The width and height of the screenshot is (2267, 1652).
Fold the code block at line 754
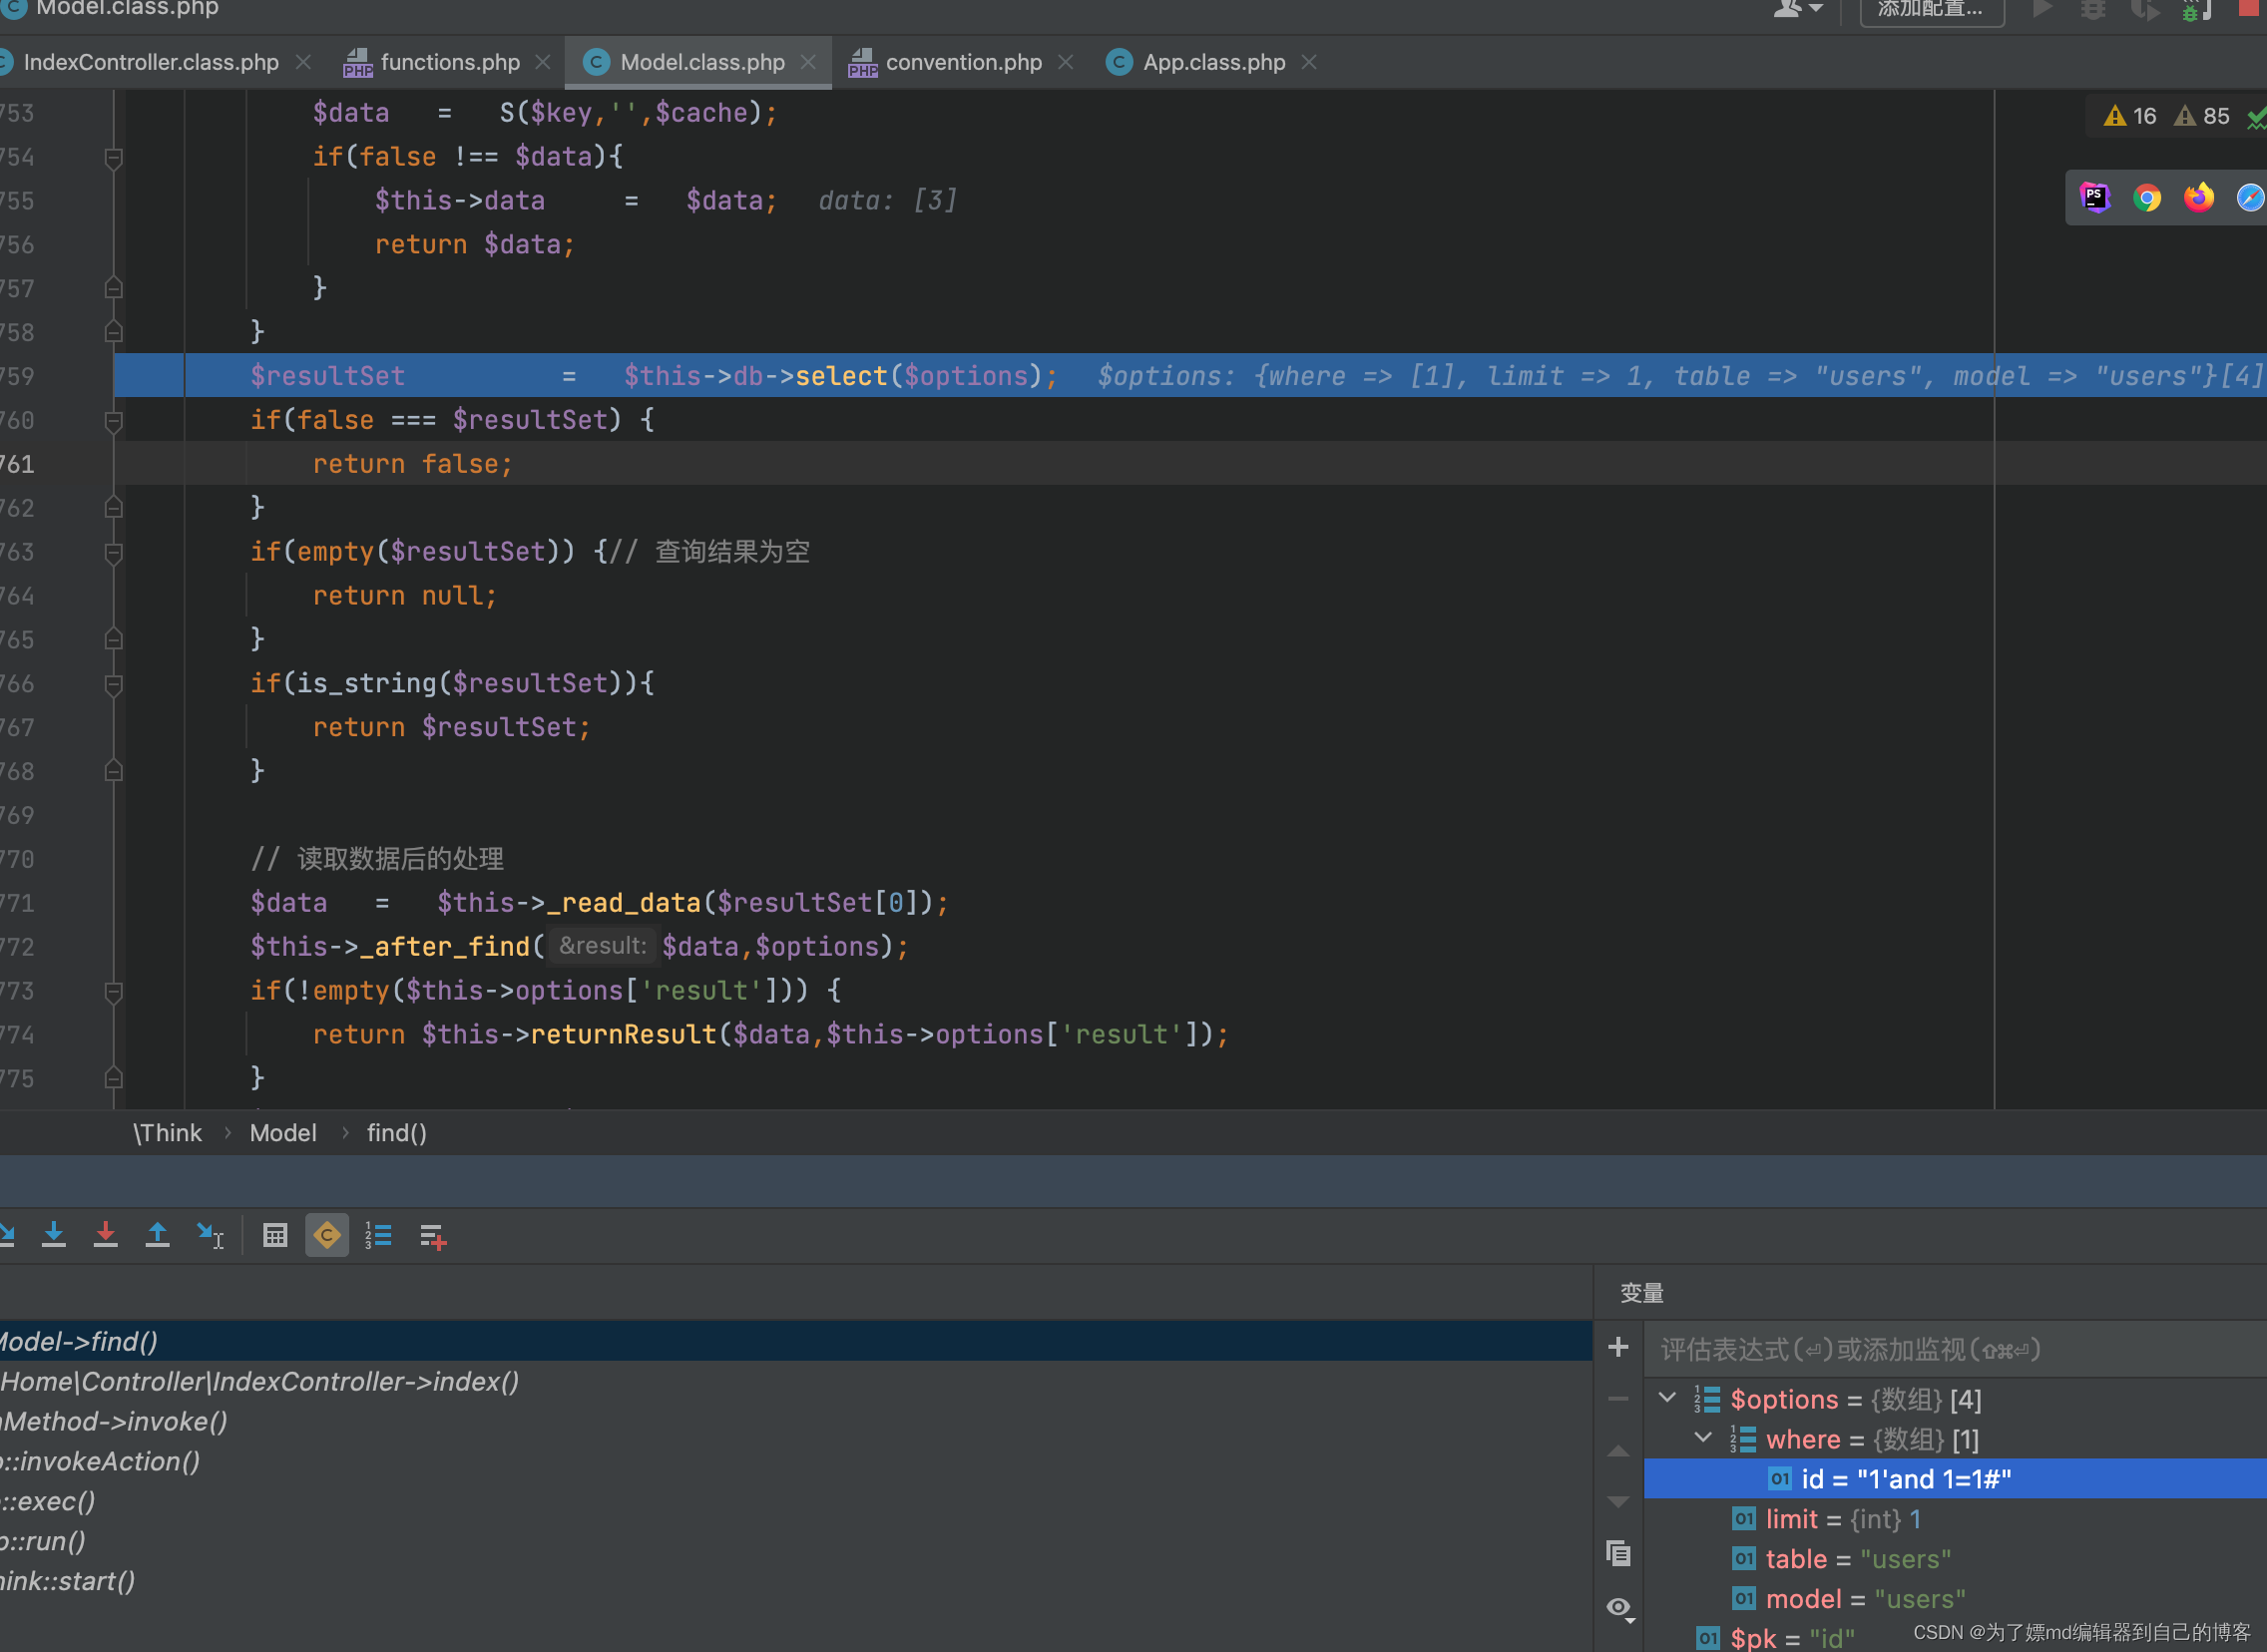click(x=114, y=157)
